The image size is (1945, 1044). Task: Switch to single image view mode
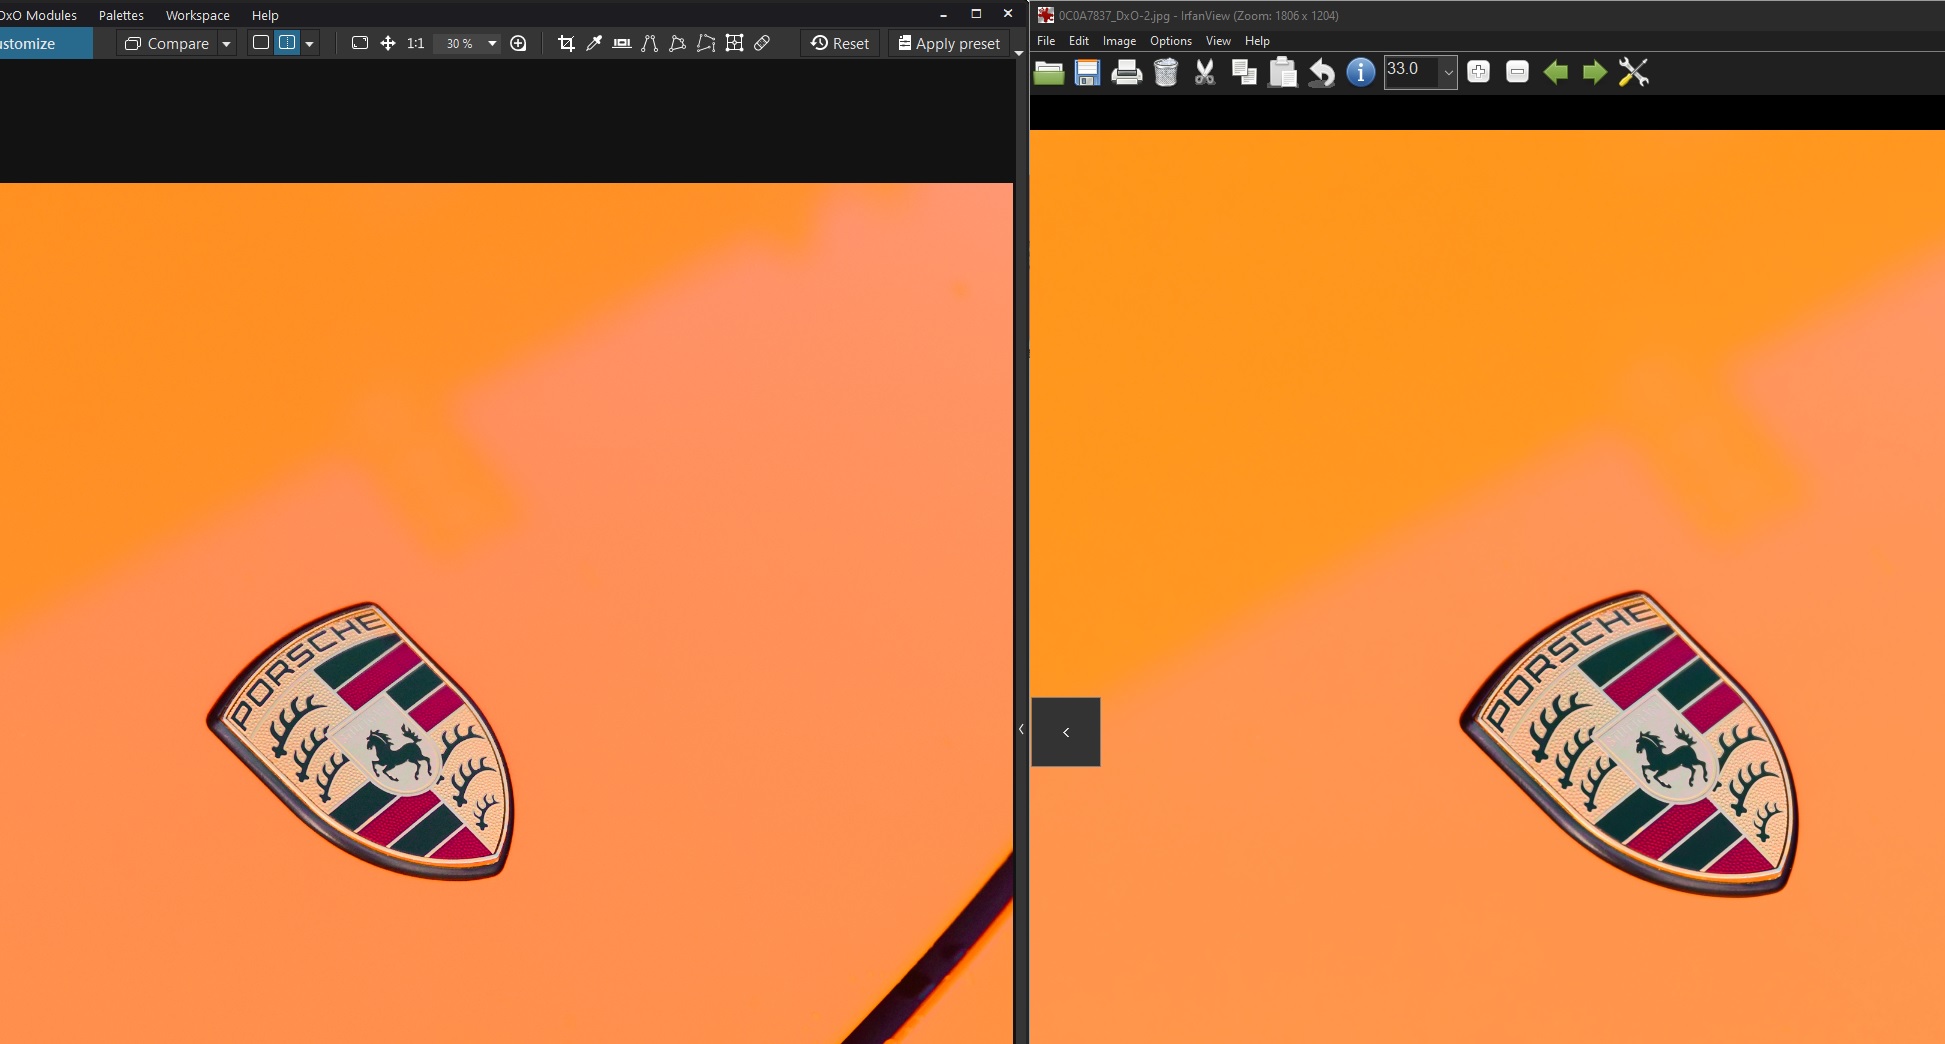261,43
